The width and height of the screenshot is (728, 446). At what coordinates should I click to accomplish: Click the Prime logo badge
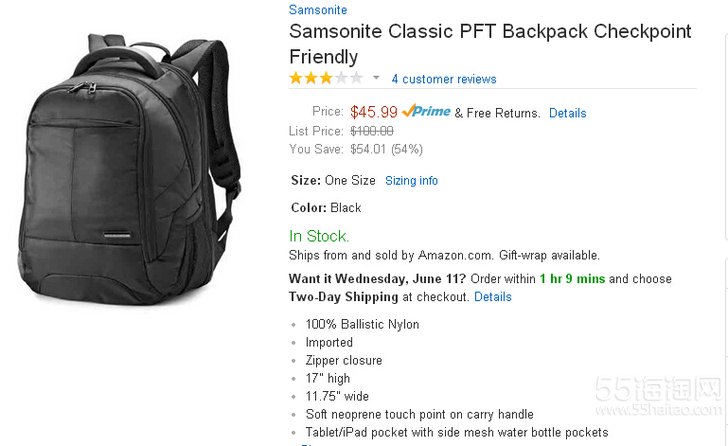[x=427, y=112]
